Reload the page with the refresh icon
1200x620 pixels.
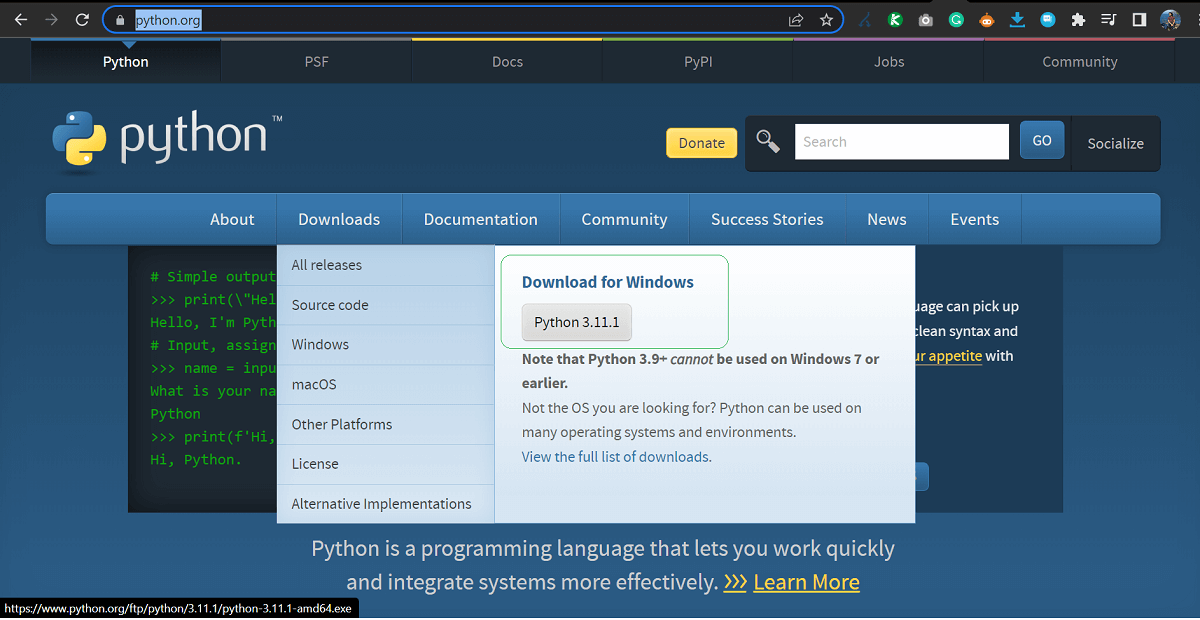[x=84, y=19]
